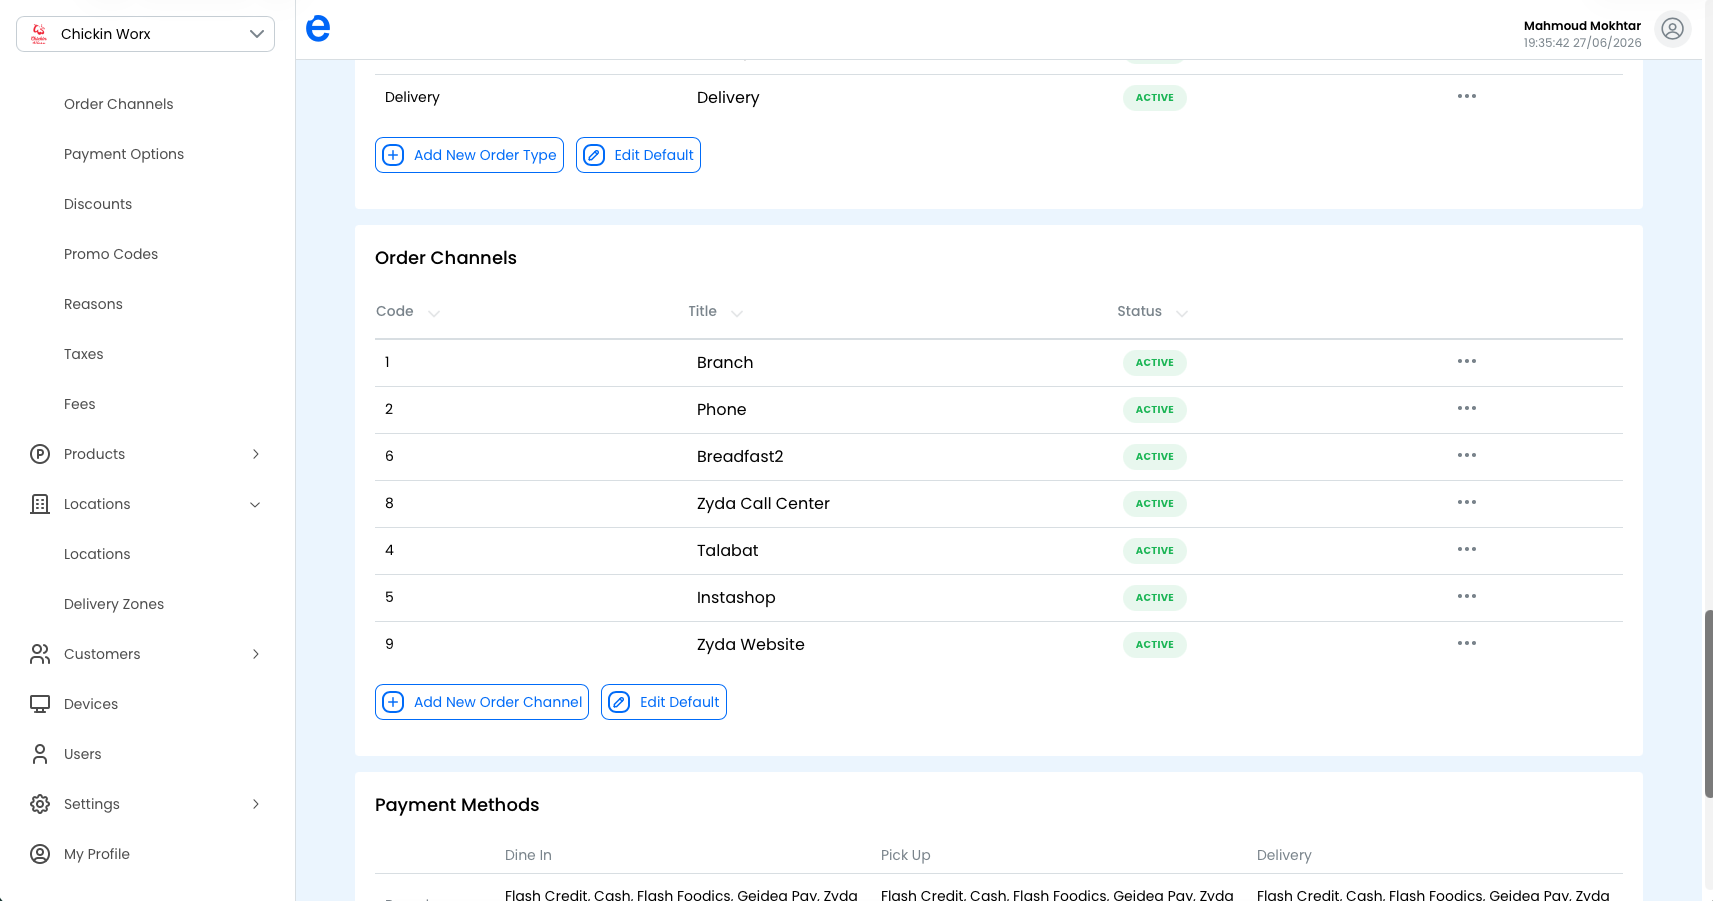Select the Zyda Call Center title
Screen dimensions: 1713x901
pyautogui.click(x=763, y=504)
